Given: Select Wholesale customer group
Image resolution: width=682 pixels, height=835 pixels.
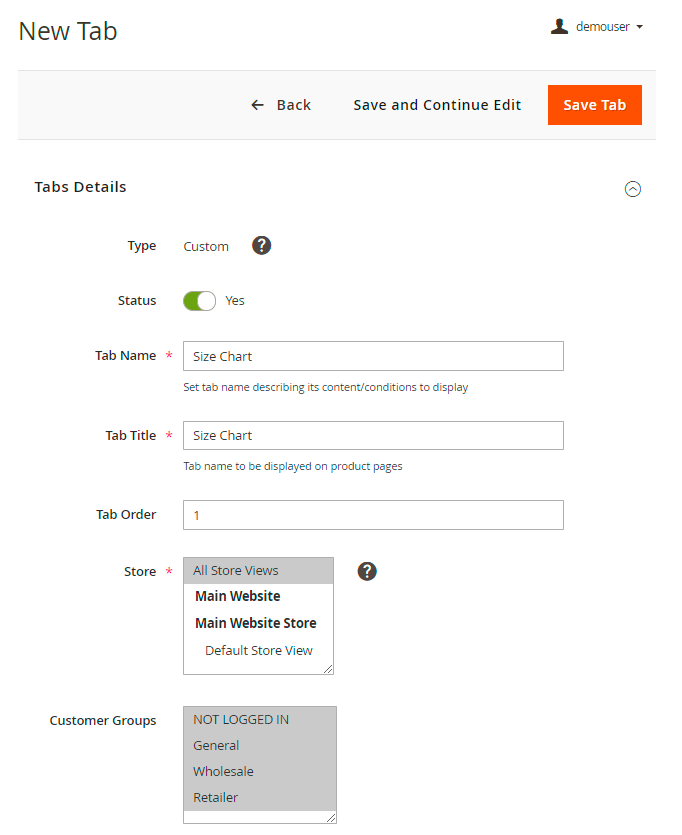Looking at the screenshot, I should 224,771.
